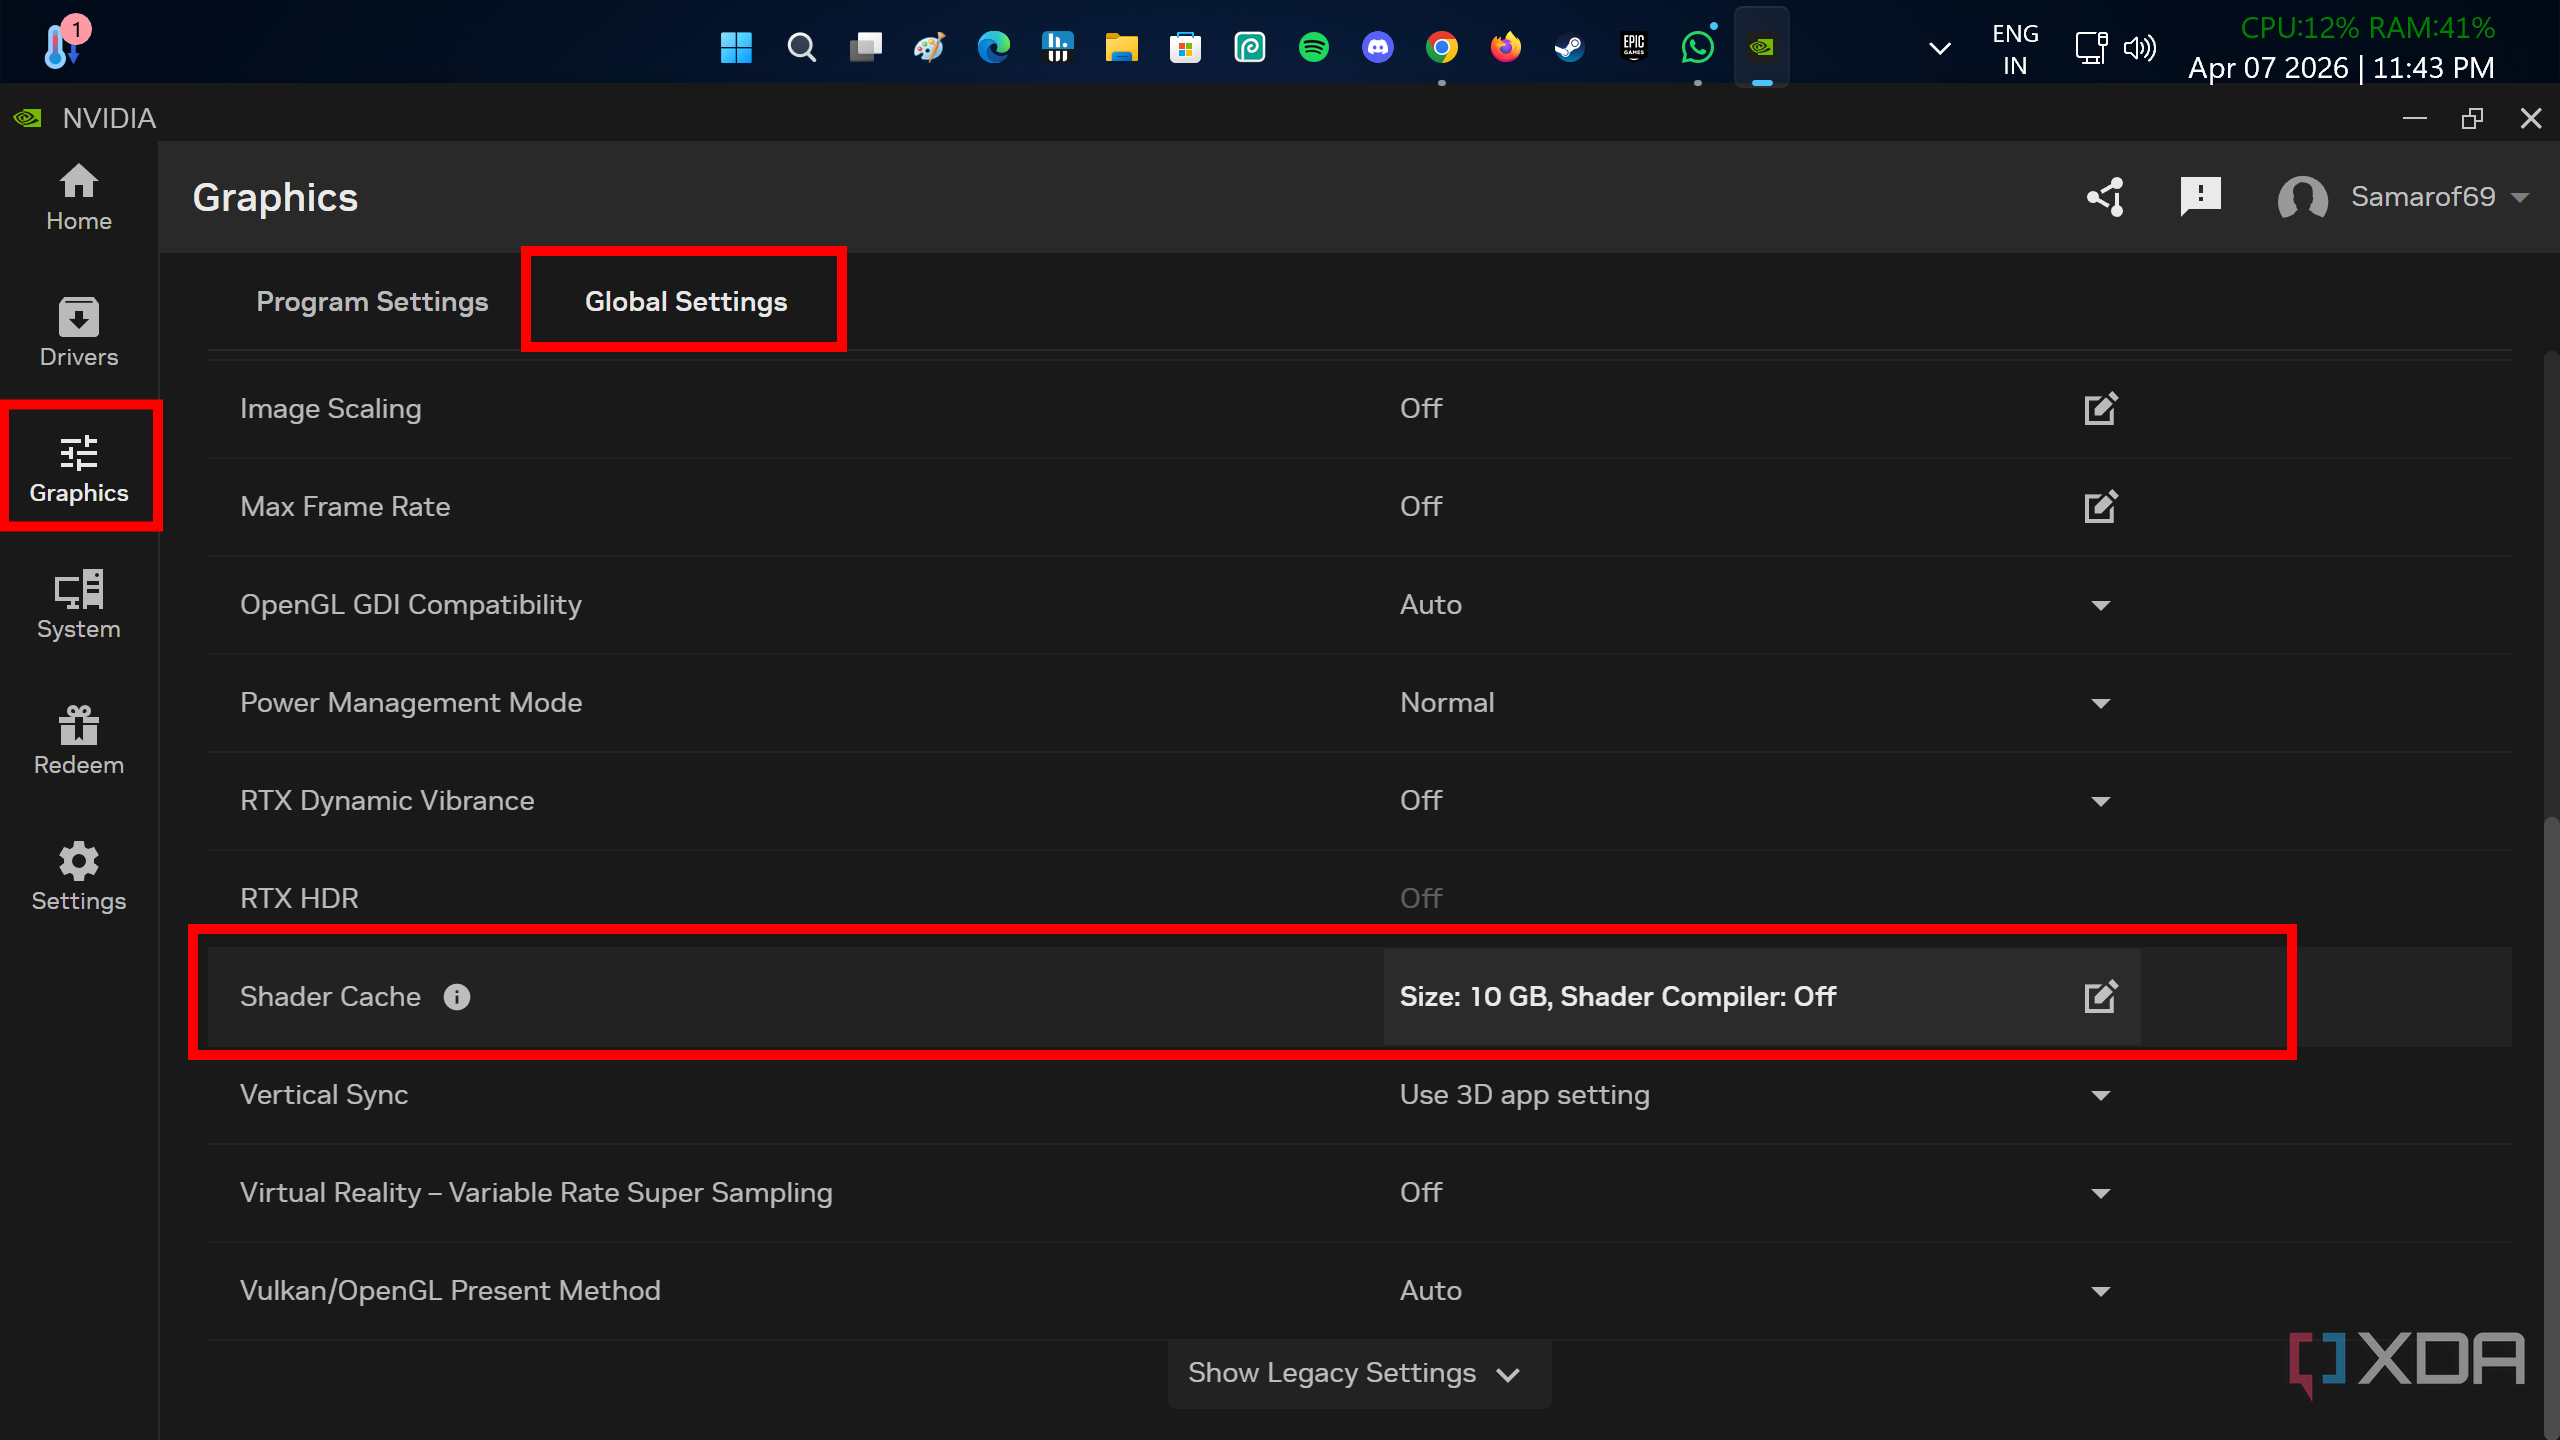Image resolution: width=2560 pixels, height=1440 pixels.
Task: Expand OpenGL GDI Compatibility dropdown
Action: tap(2100, 605)
